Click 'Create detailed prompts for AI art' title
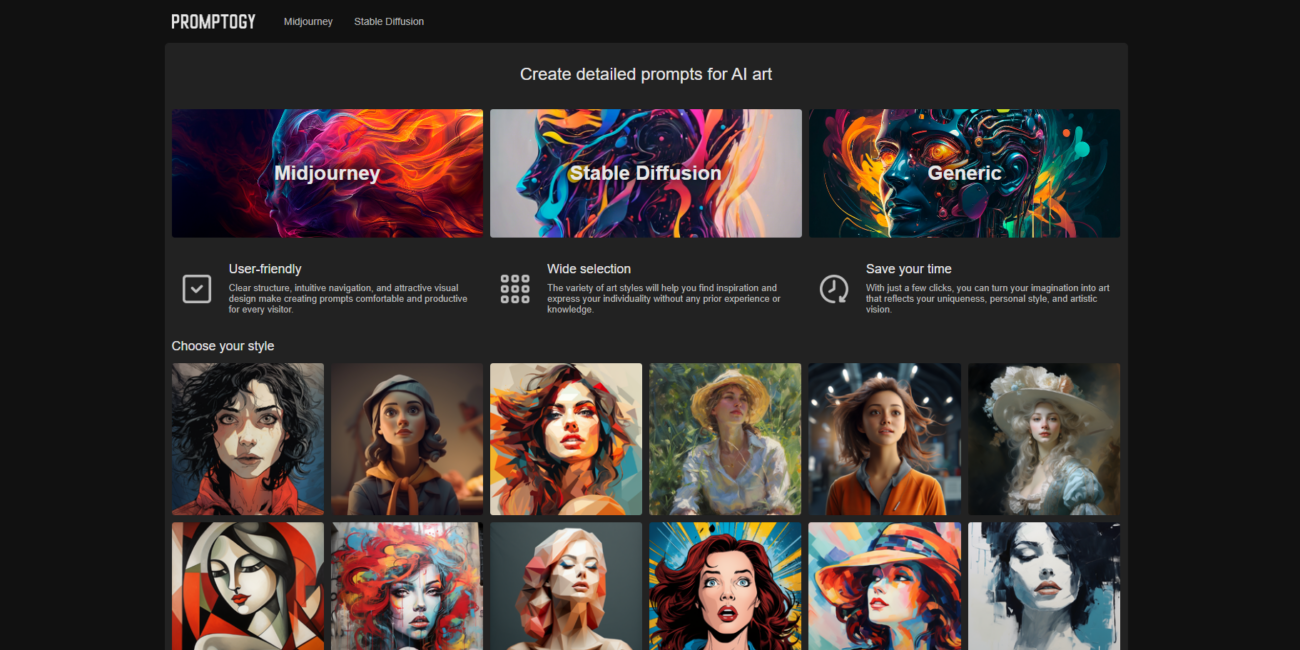The image size is (1300, 650). click(x=646, y=74)
